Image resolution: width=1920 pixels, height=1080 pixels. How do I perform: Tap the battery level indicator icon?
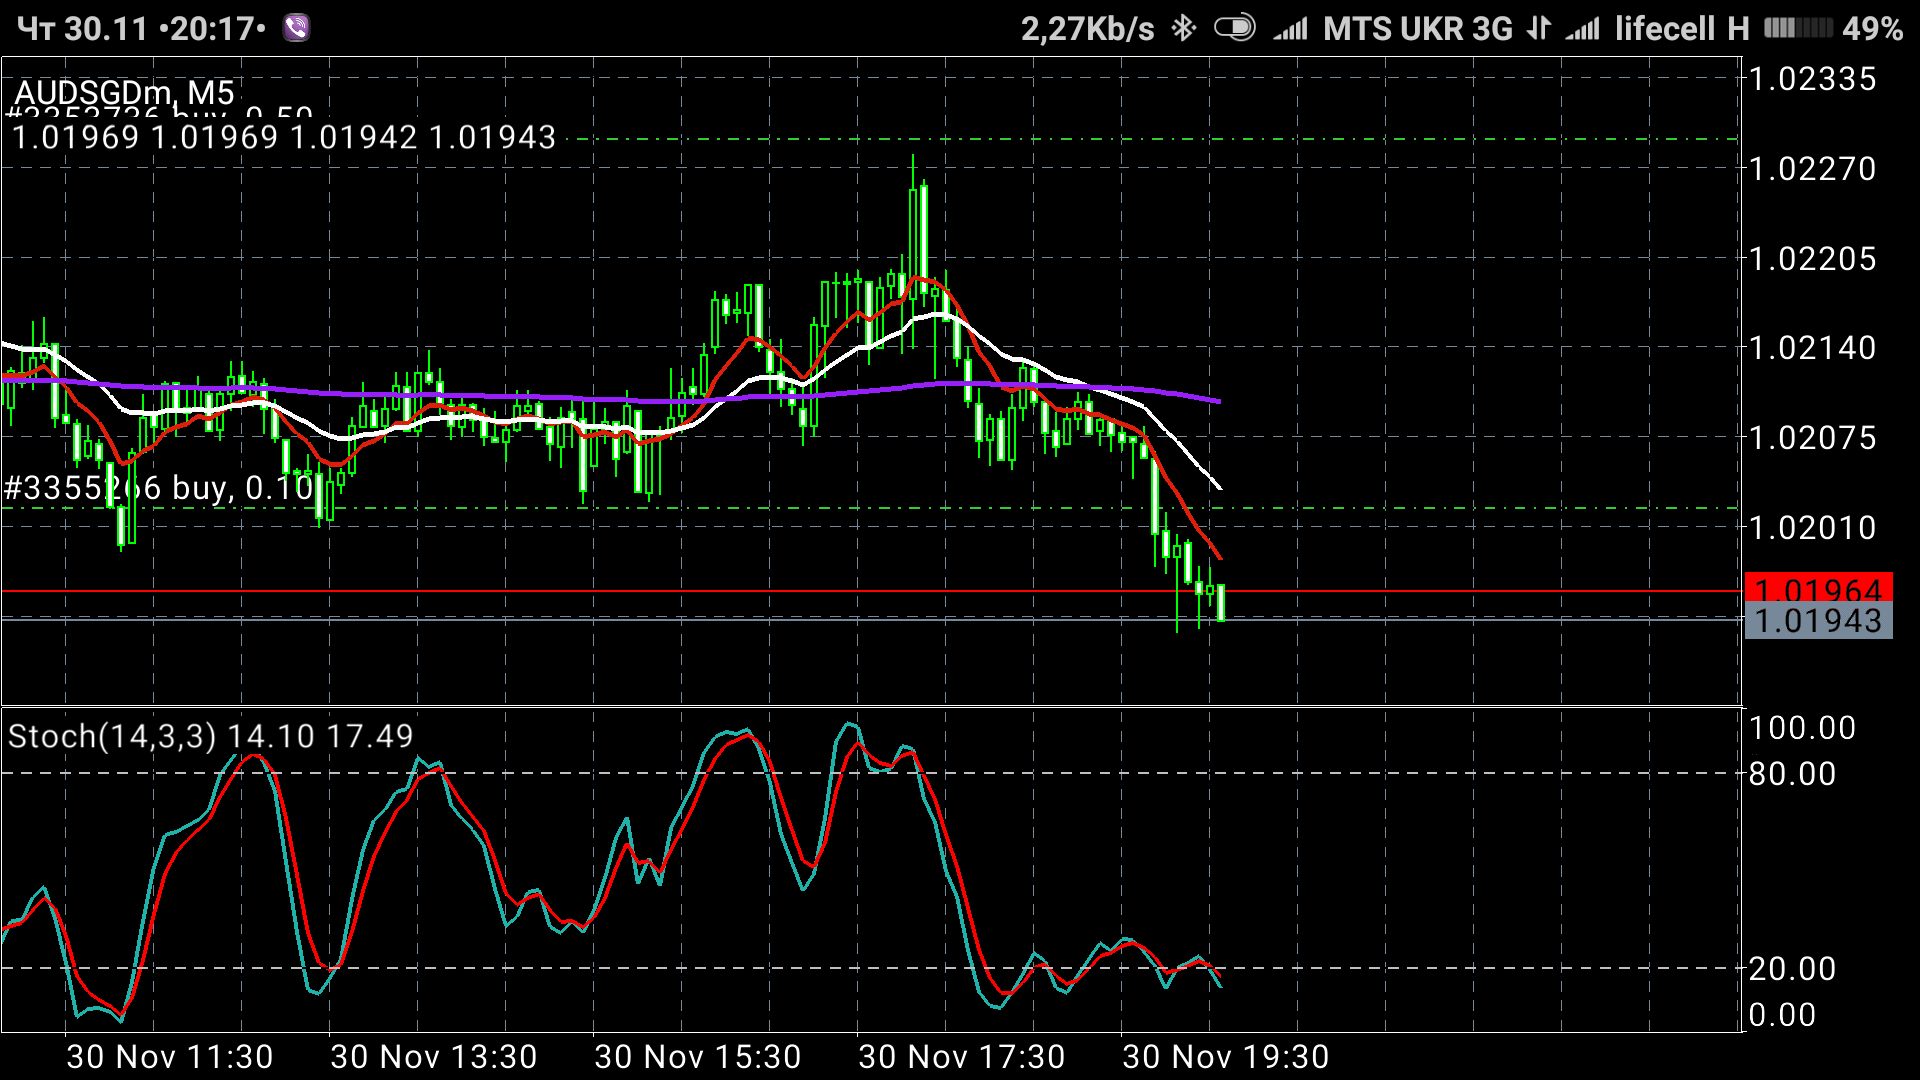tap(1798, 28)
